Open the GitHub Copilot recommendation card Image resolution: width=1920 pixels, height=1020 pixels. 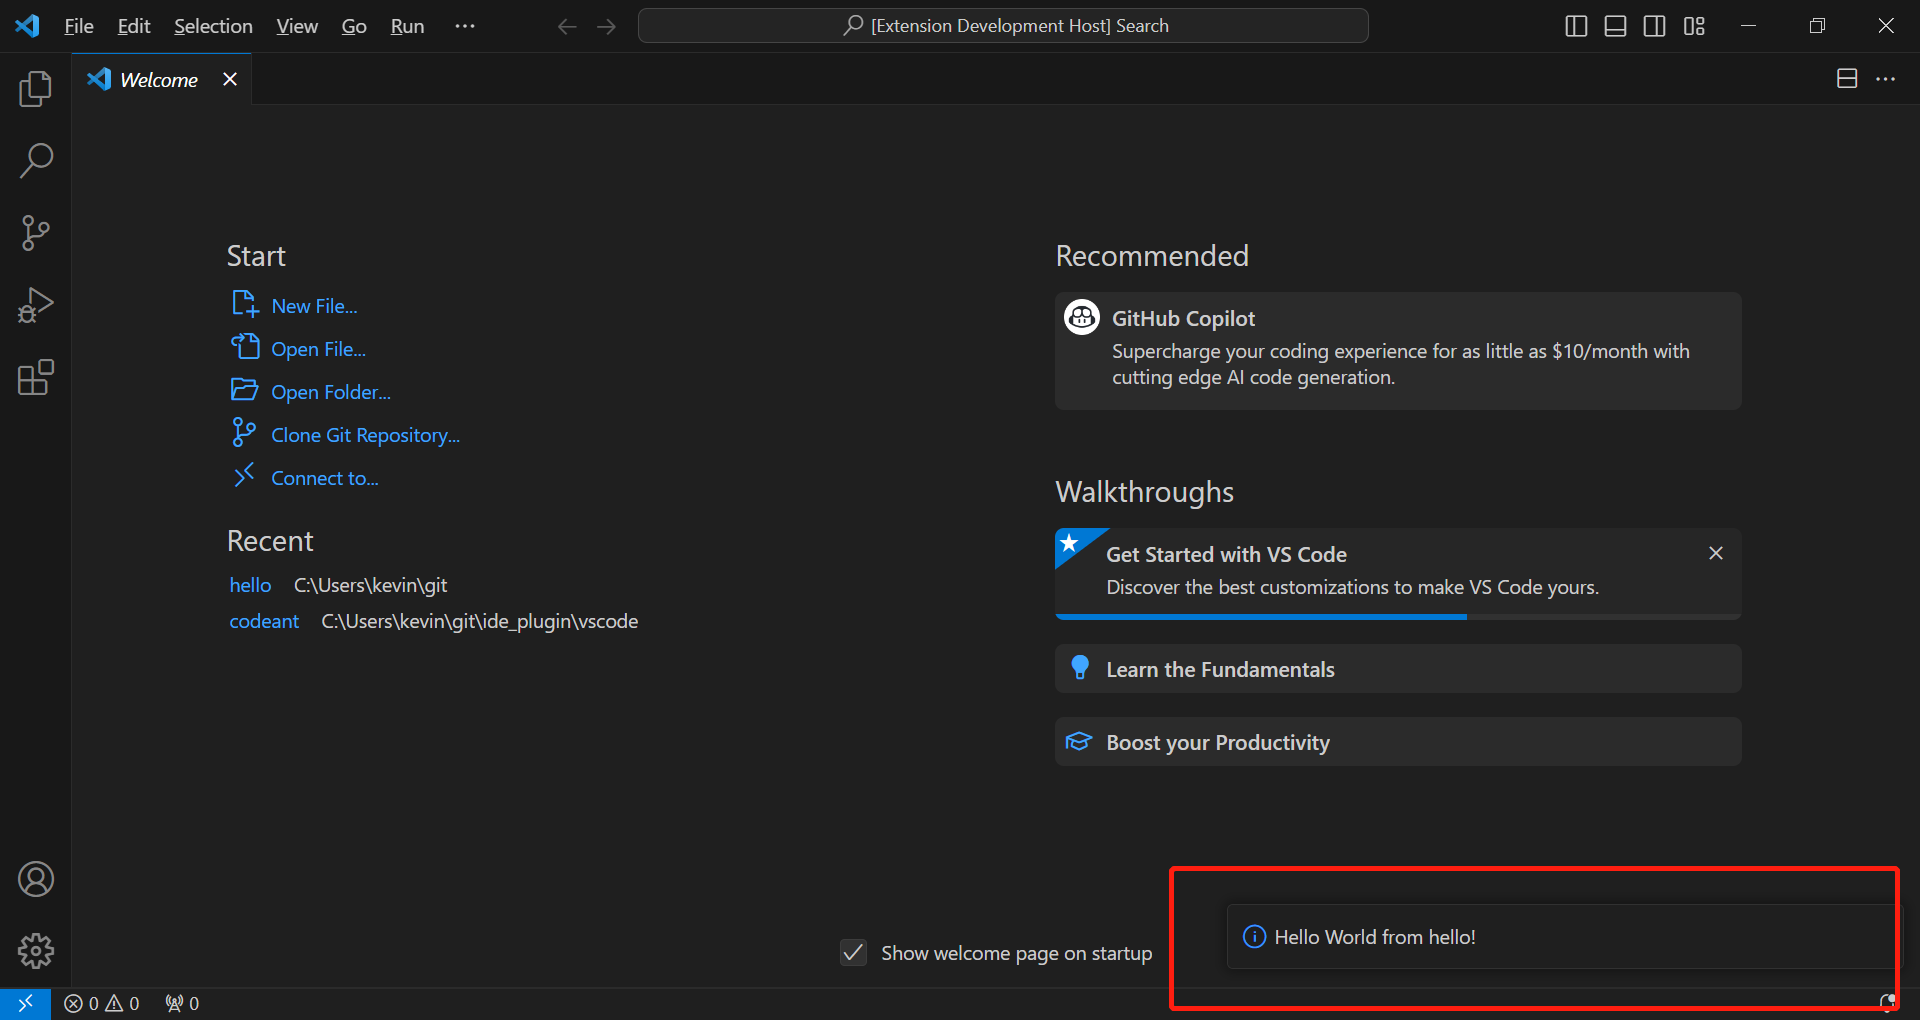pos(1398,350)
